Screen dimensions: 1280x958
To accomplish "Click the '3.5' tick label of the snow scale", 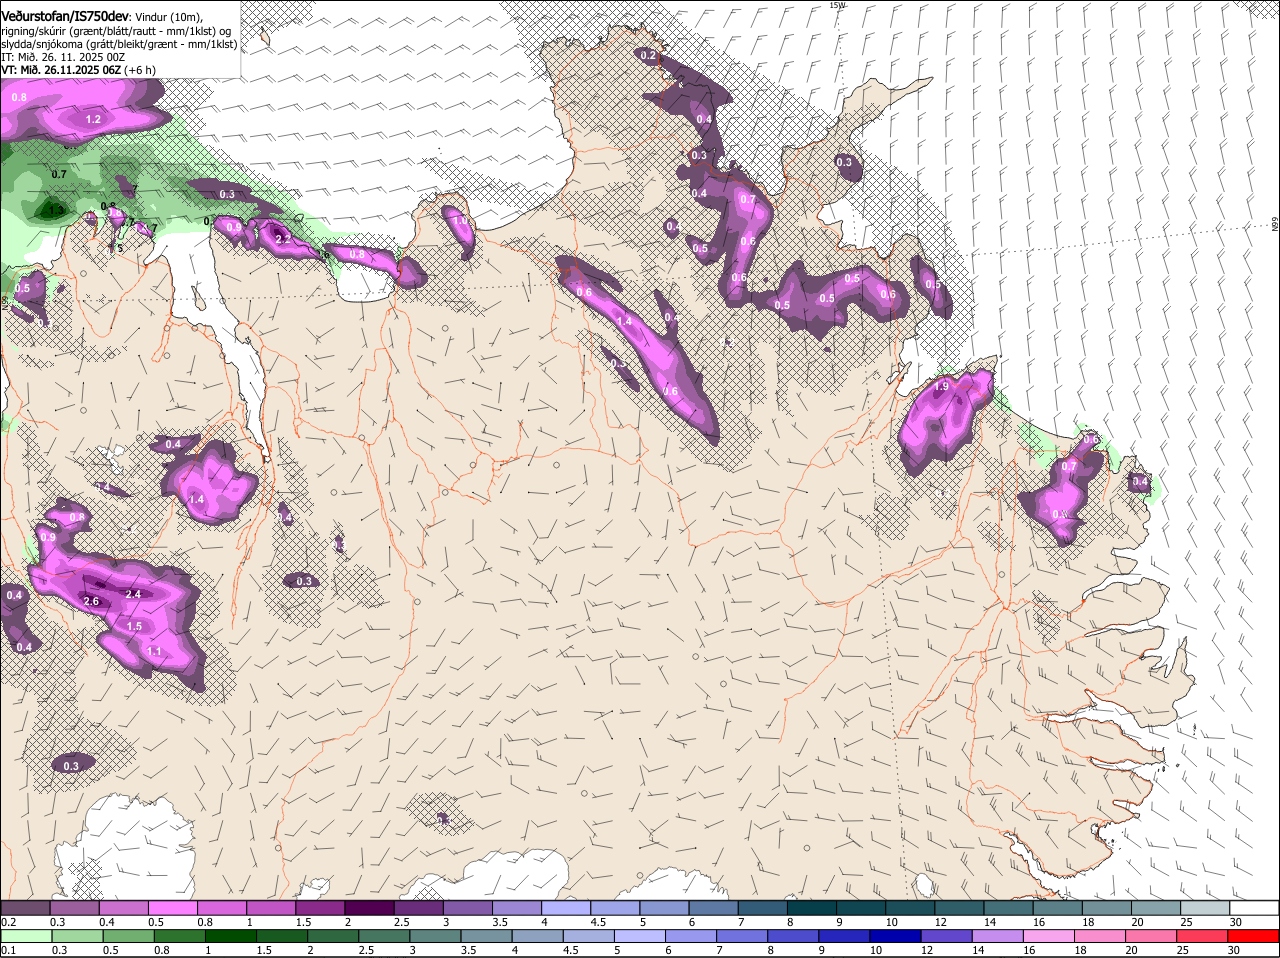I will (501, 920).
